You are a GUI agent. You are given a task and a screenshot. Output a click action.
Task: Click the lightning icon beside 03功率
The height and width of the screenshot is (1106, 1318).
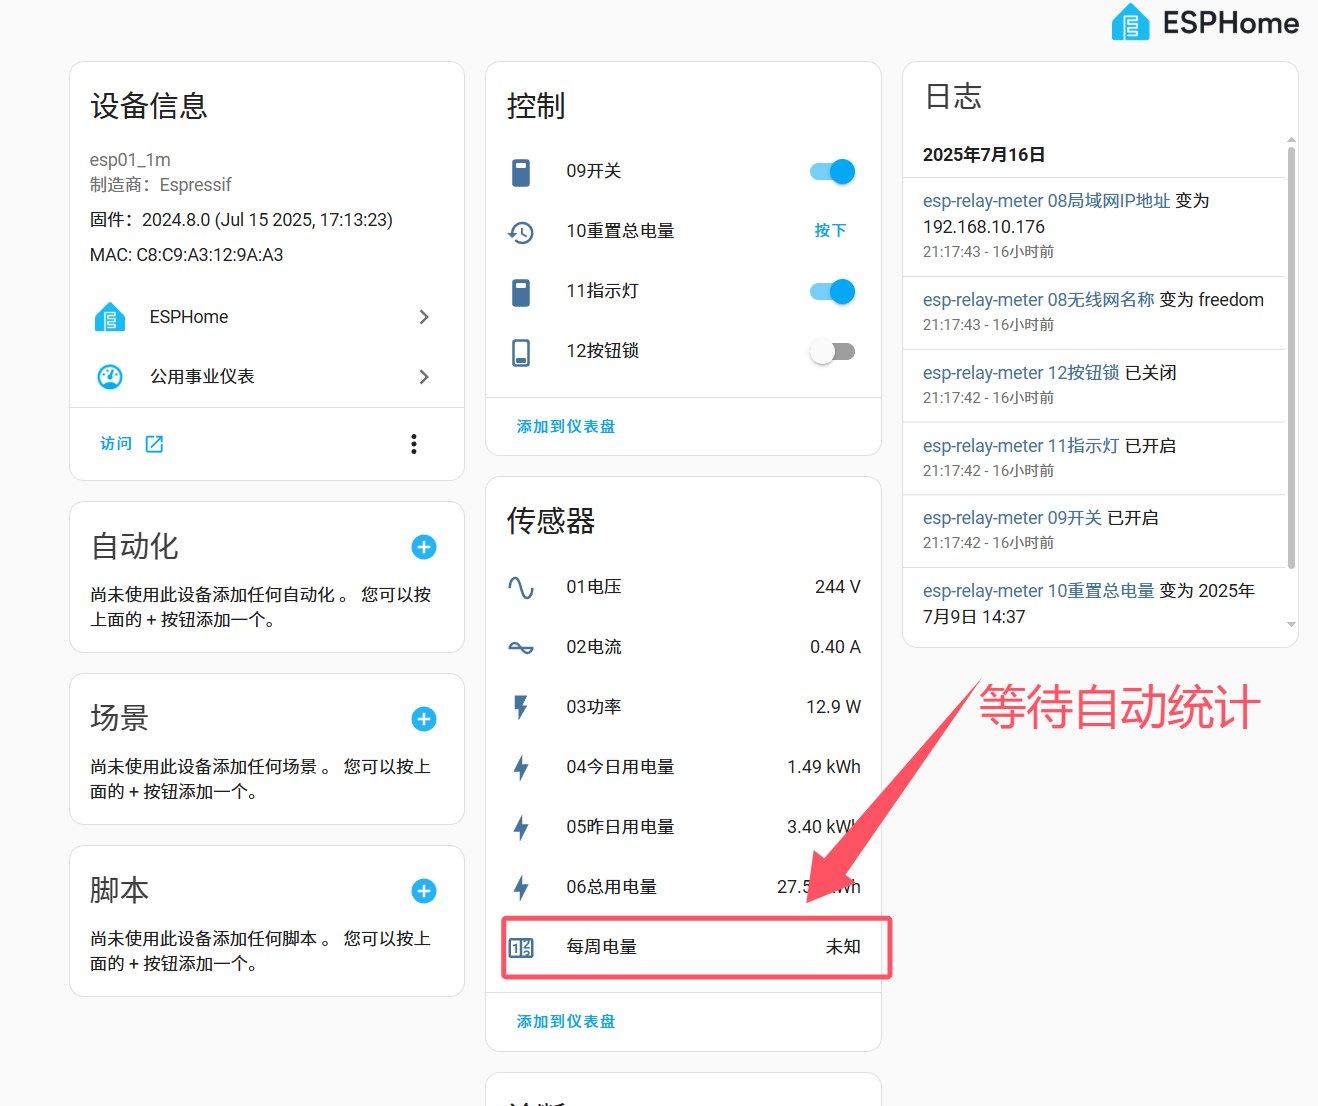(521, 707)
